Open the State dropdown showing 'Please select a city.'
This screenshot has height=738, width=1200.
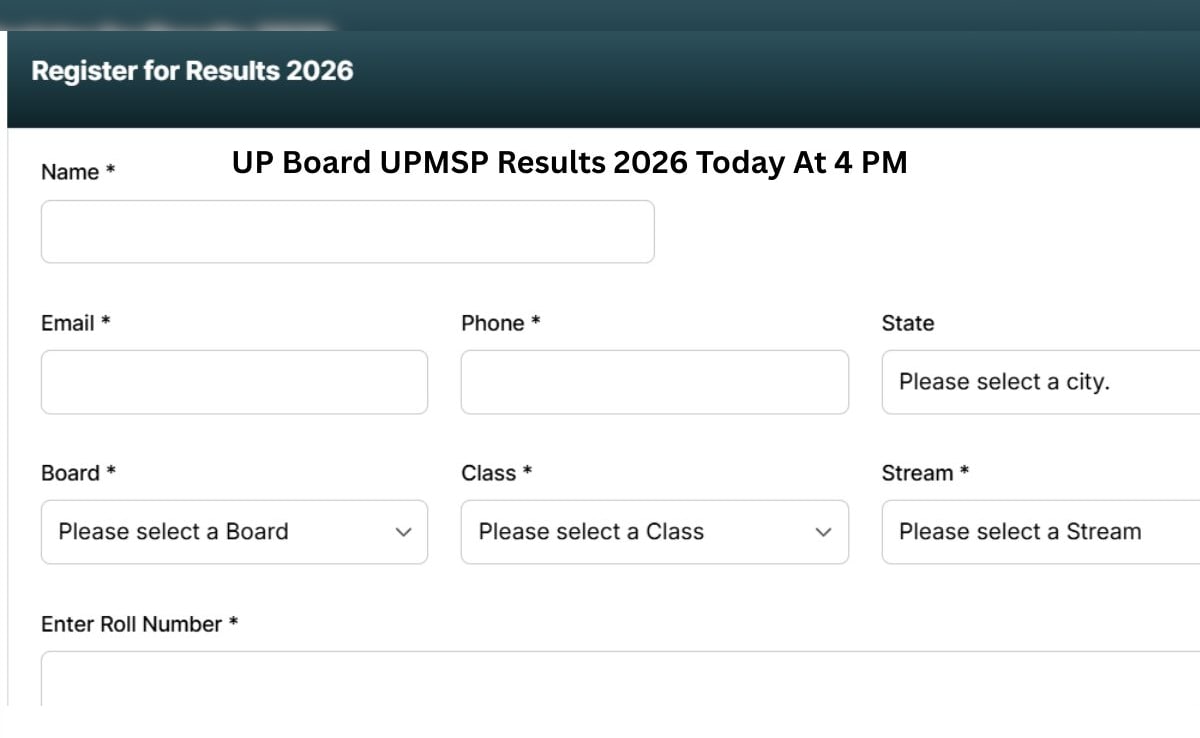click(1040, 382)
